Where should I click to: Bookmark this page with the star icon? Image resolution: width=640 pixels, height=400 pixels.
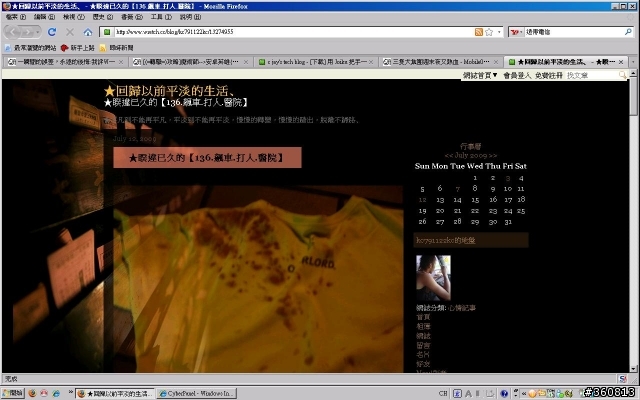pyautogui.click(x=489, y=32)
